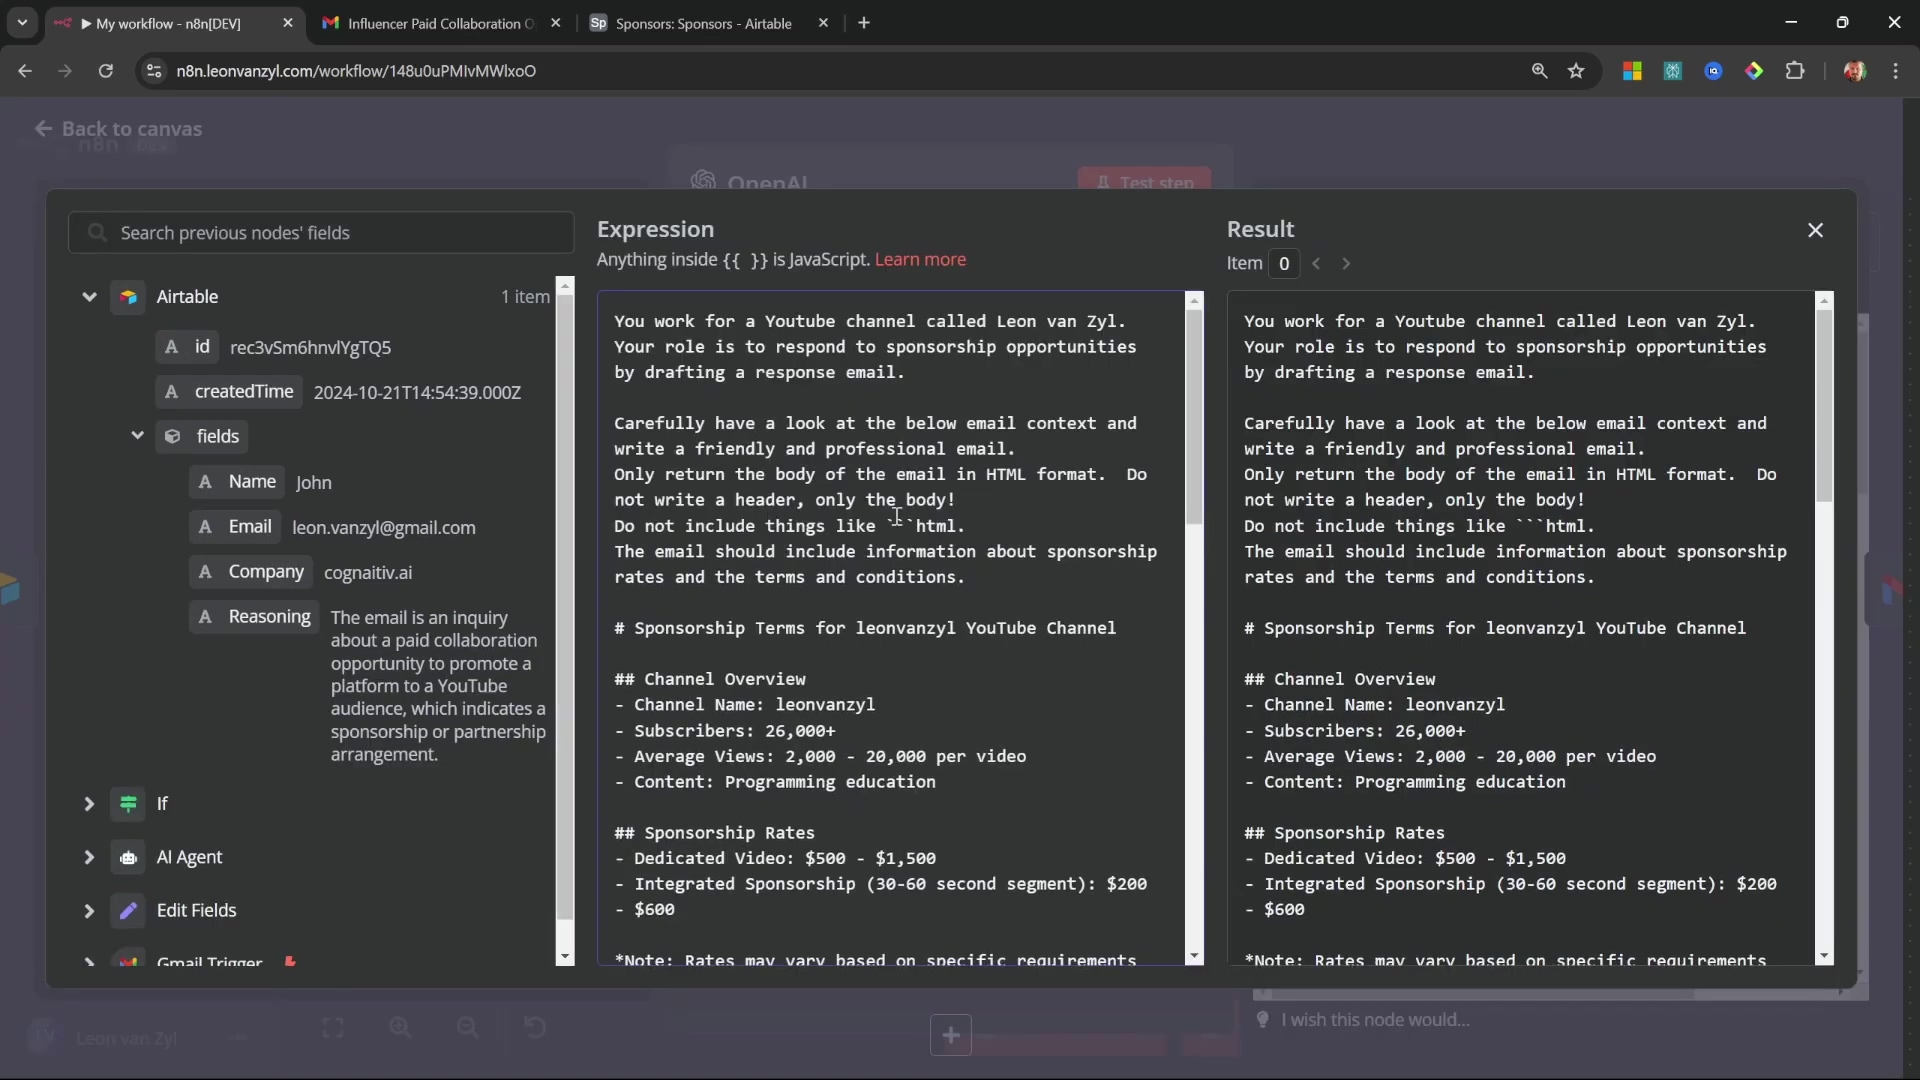Click the Edit Fields pencil icon
Image resolution: width=1920 pixels, height=1080 pixels.
[128, 911]
